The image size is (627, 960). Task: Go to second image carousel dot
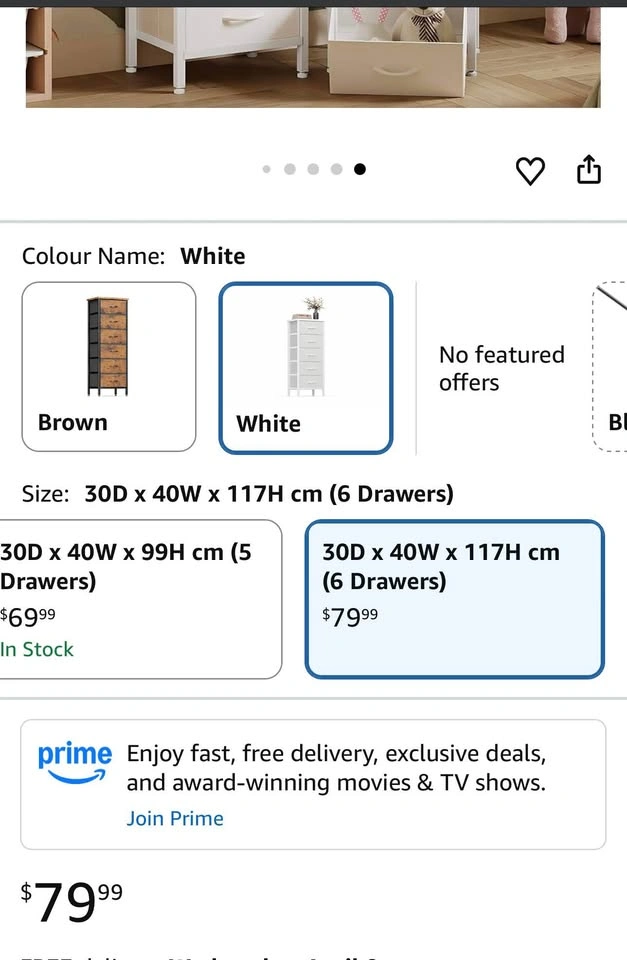(290, 169)
